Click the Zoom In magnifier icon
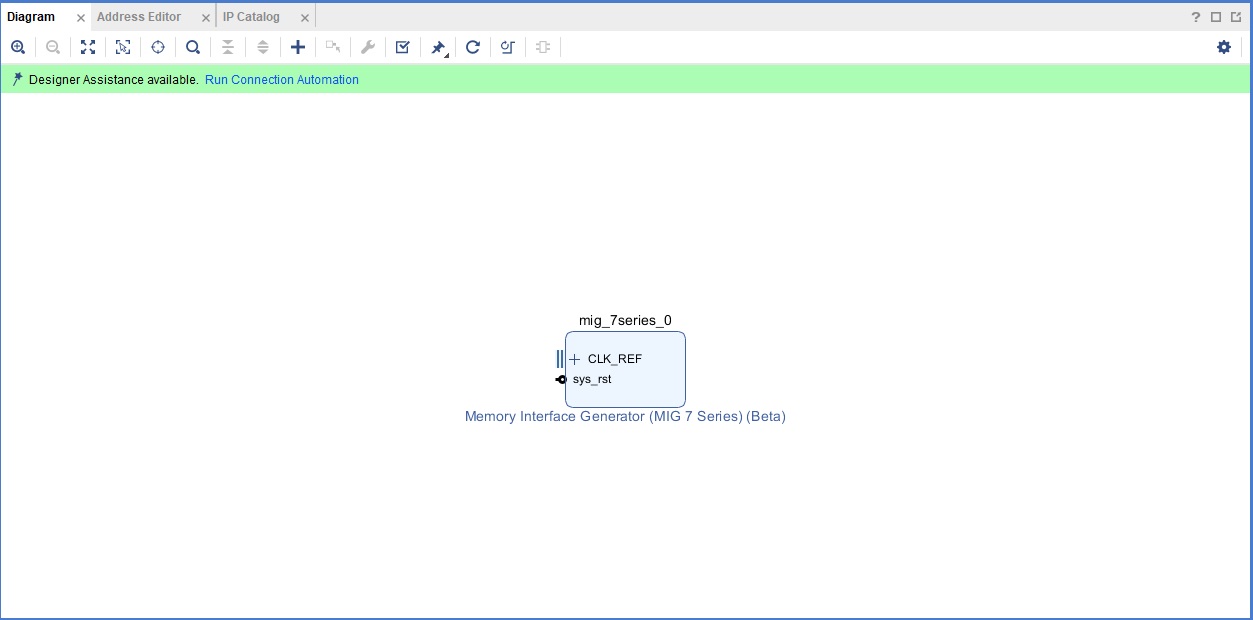This screenshot has width=1253, height=620. pos(18,47)
